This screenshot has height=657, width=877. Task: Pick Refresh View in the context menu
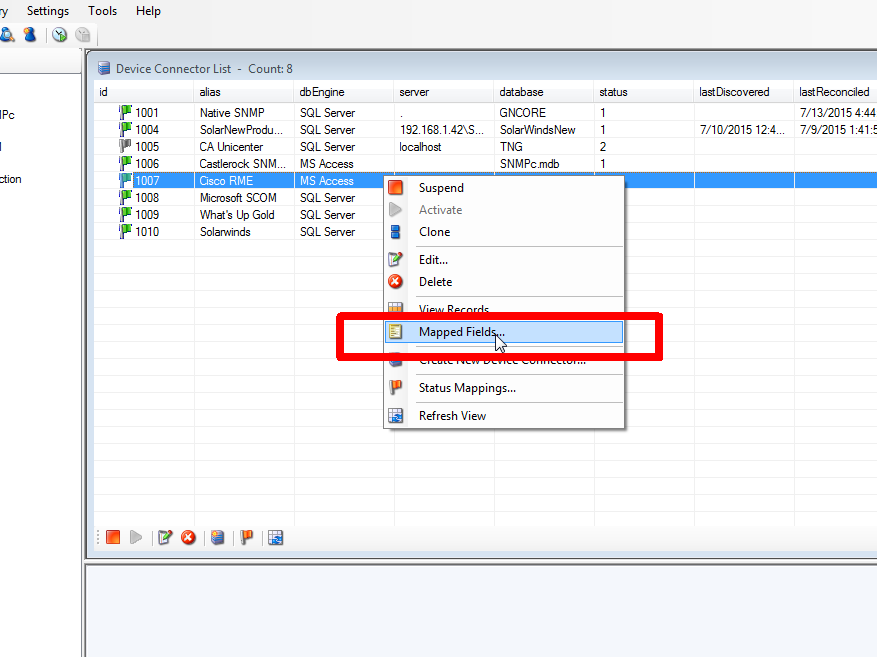coord(452,416)
